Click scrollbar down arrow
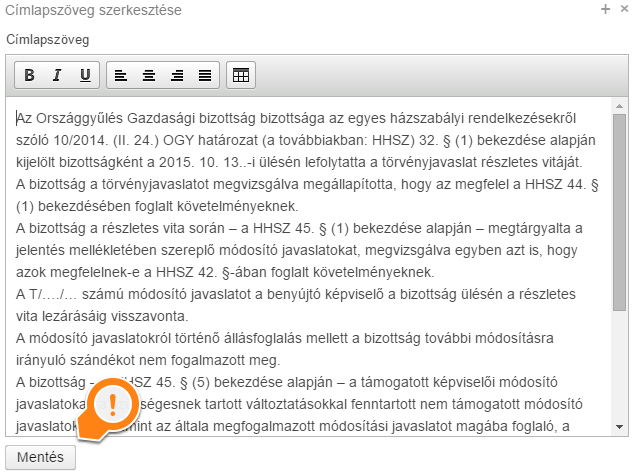This screenshot has width=633, height=475. click(619, 427)
